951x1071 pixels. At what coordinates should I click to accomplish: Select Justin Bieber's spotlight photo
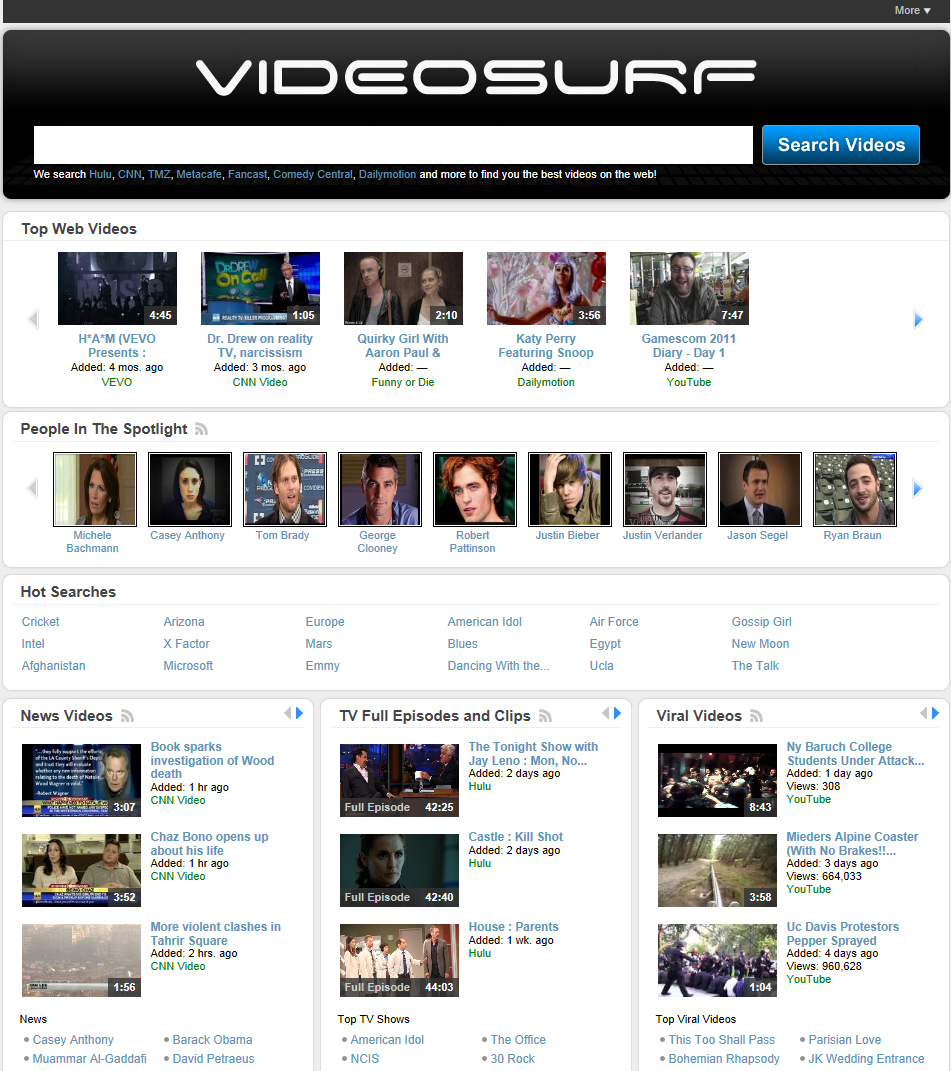pyautogui.click(x=570, y=490)
